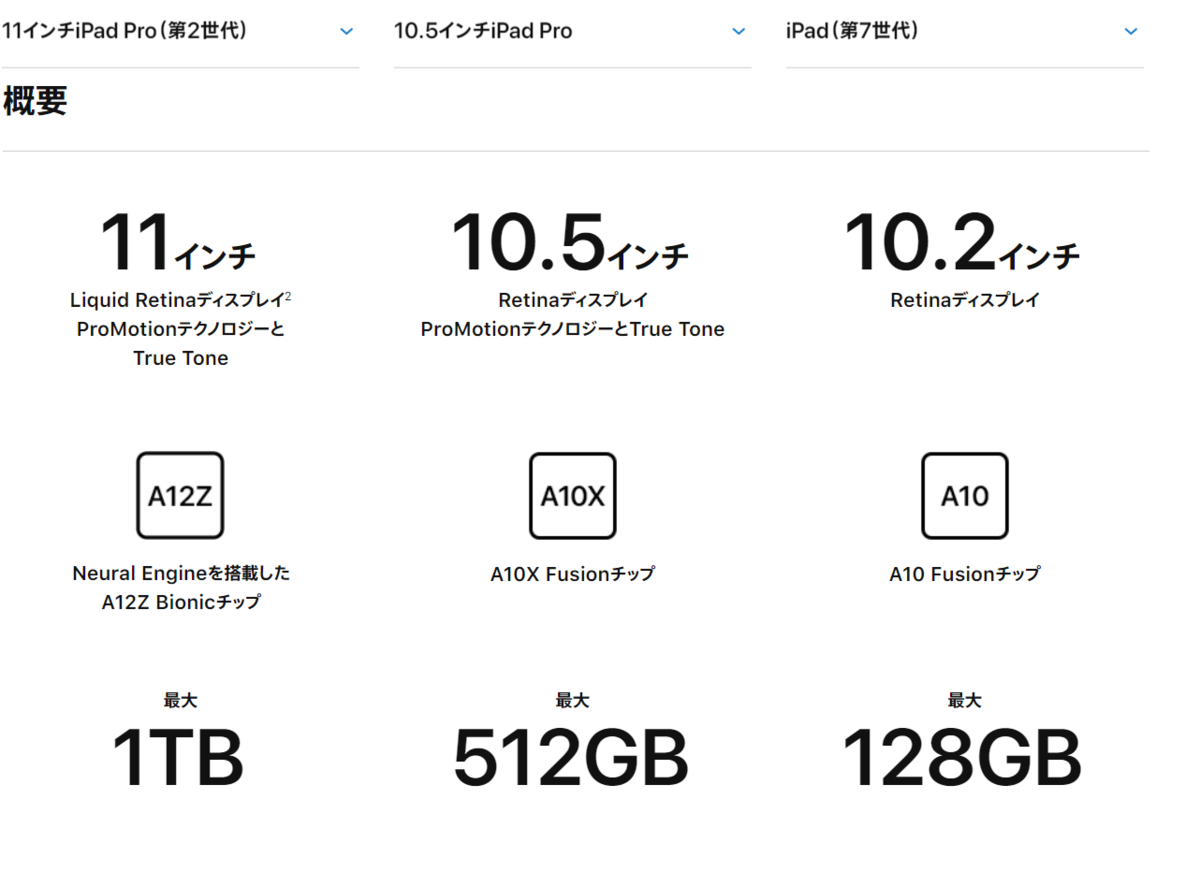This screenshot has width=1200, height=872.
Task: Open the iPad(第7世代) model dropdown
Action: pos(965,31)
